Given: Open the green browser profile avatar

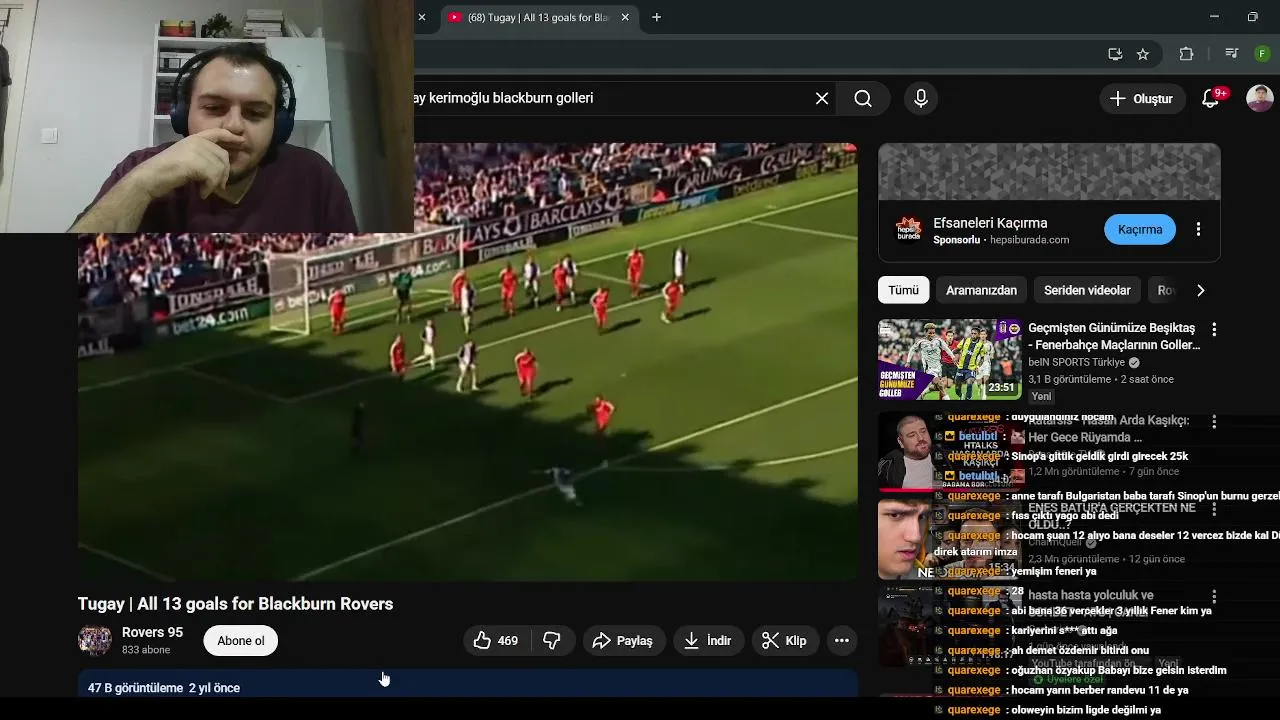Looking at the screenshot, I should [x=1262, y=54].
